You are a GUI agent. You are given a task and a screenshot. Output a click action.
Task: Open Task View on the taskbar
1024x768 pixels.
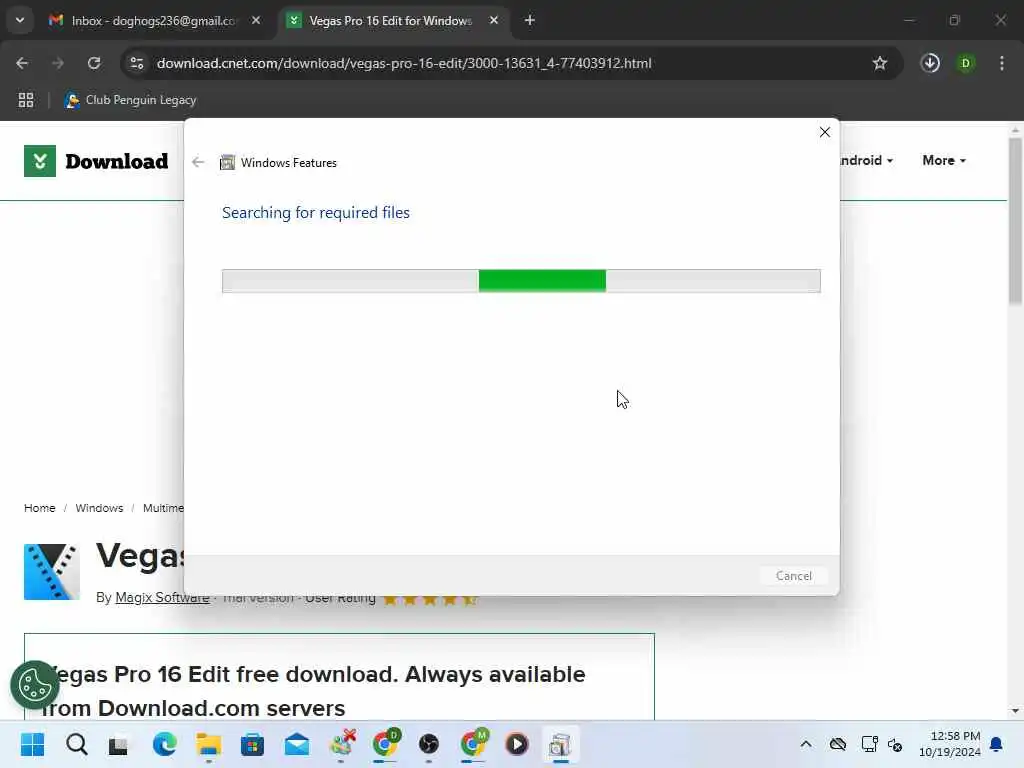(119, 744)
